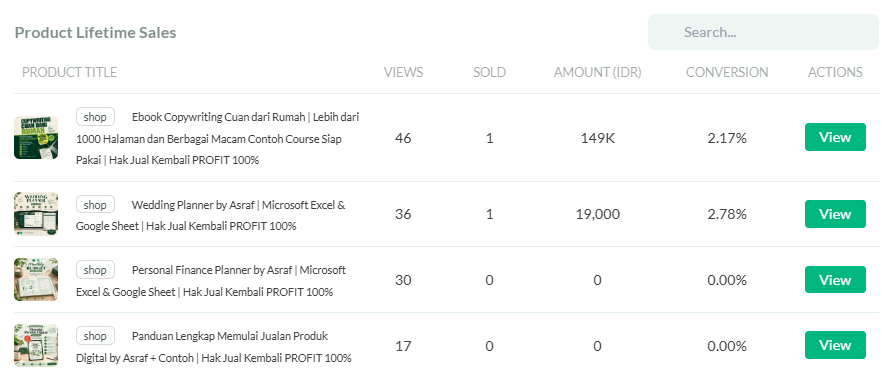Click the 30 views value
This screenshot has width=890, height=376.
[403, 280]
